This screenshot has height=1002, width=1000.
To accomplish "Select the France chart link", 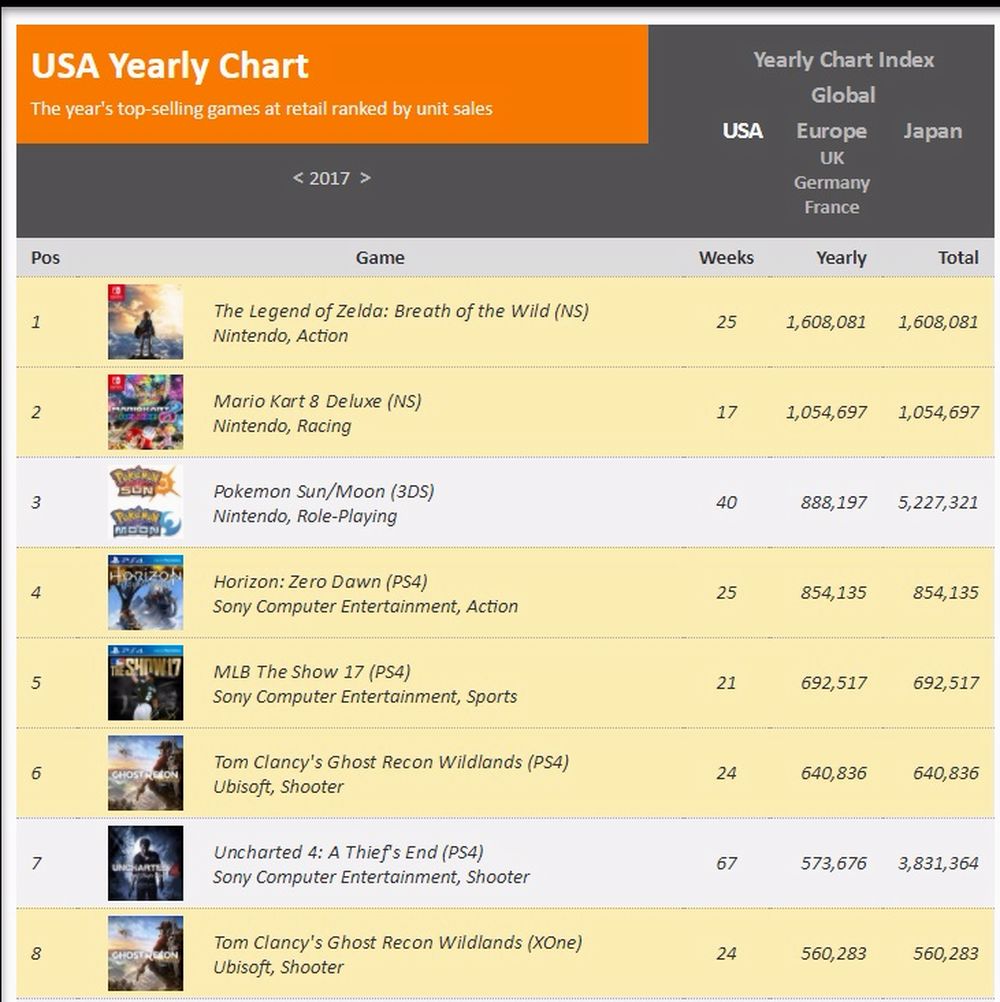I will click(832, 208).
